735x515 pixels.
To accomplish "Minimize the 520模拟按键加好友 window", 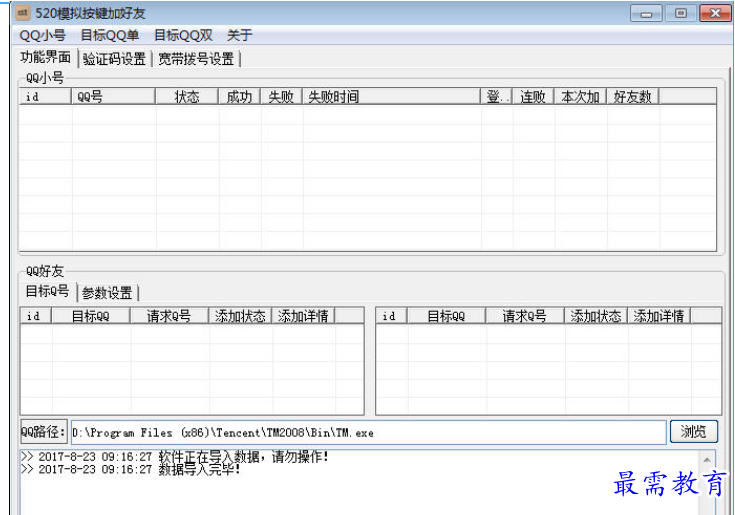I will pyautogui.click(x=646, y=13).
